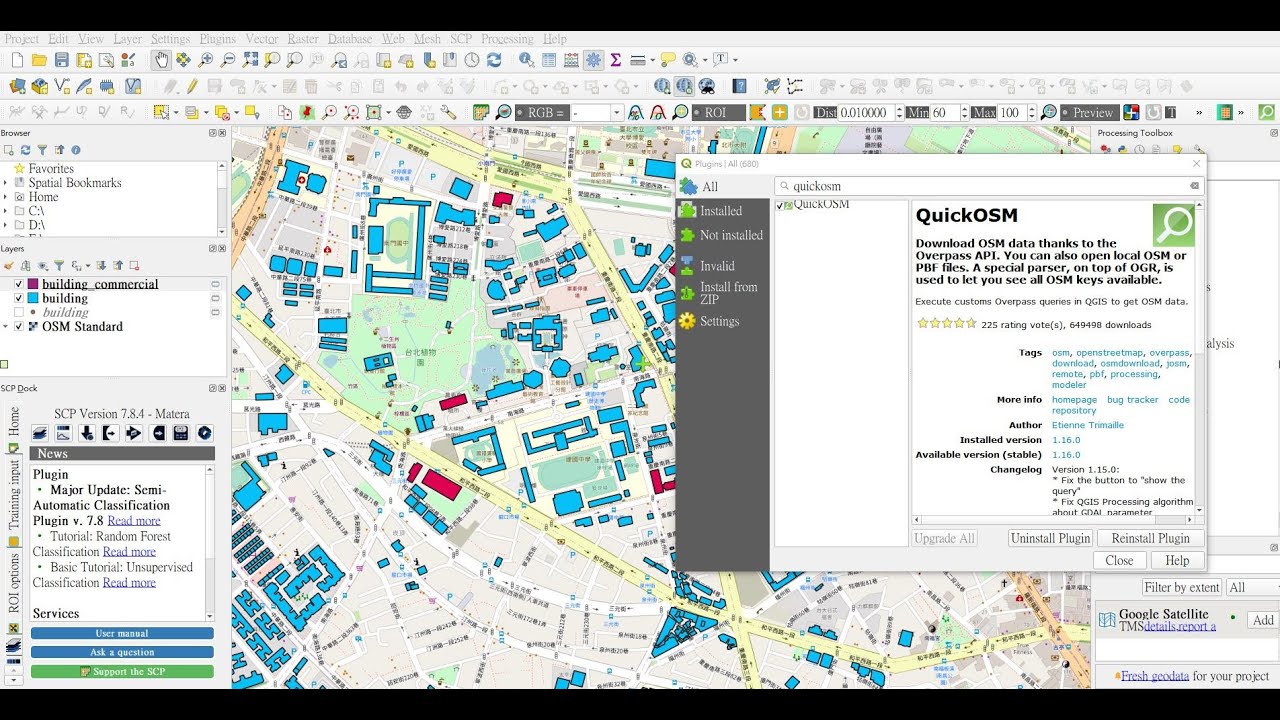Open the Plugins menu

[x=218, y=39]
